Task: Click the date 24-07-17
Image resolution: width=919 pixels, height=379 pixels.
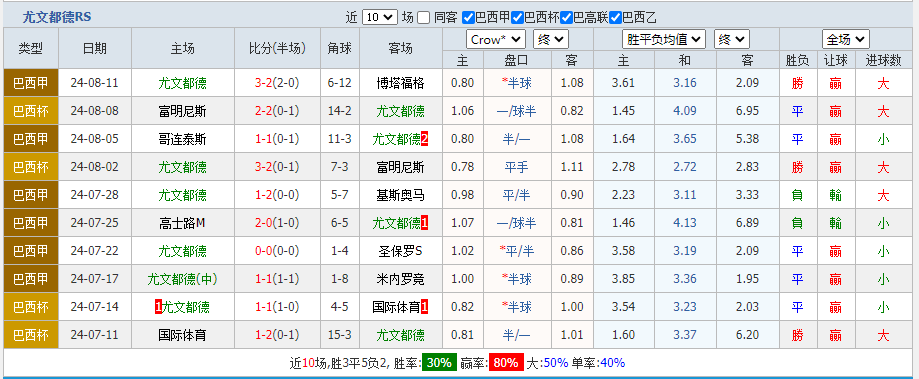Action: click(x=94, y=279)
